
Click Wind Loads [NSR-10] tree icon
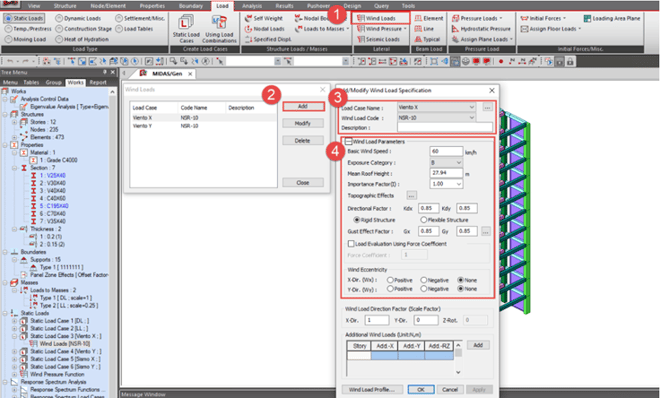coord(33,344)
